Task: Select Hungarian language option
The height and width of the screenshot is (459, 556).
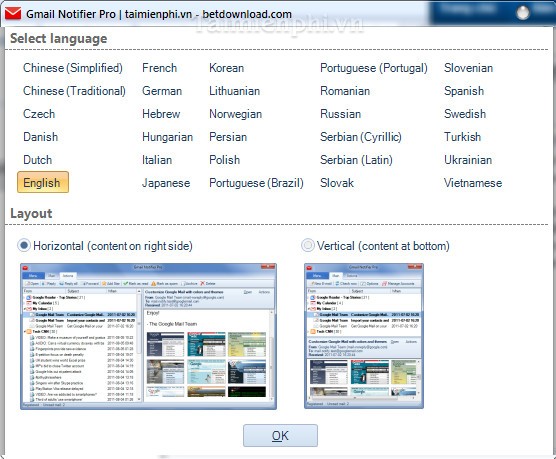Action: pyautogui.click(x=167, y=137)
